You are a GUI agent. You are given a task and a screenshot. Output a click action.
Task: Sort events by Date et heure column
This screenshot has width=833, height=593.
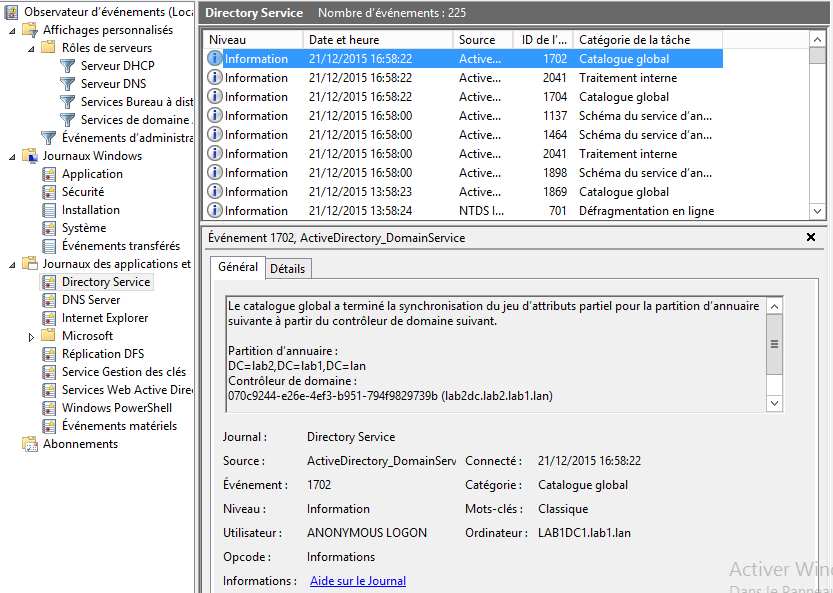tap(378, 40)
